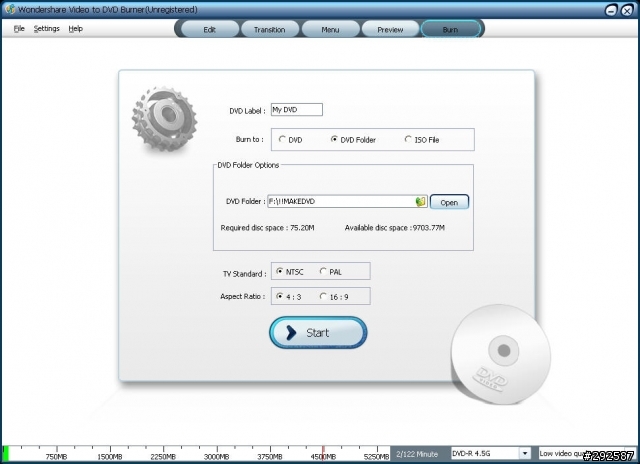Switch to the Edit tab

pyautogui.click(x=210, y=29)
